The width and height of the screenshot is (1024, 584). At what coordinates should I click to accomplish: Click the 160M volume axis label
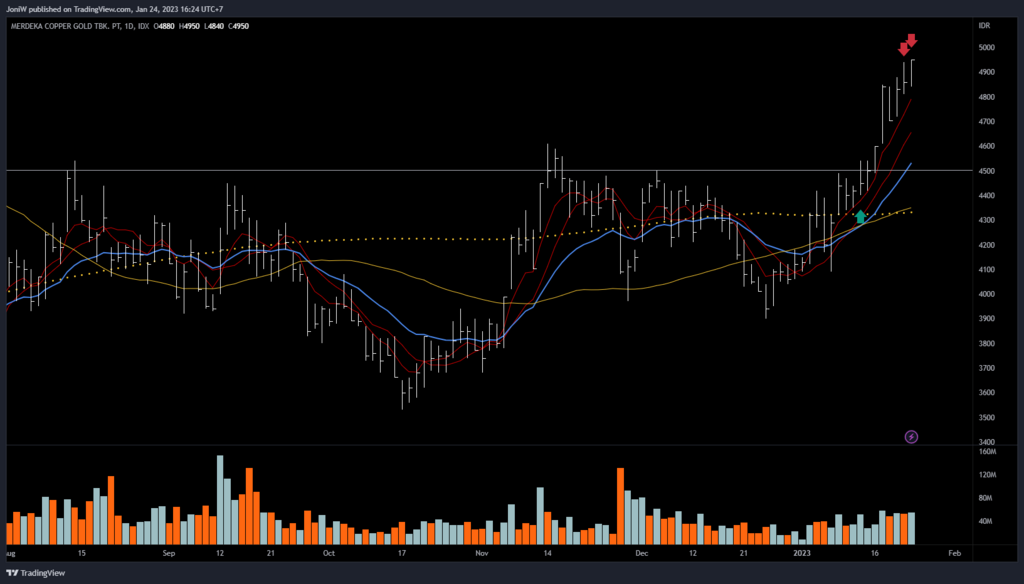[987, 452]
